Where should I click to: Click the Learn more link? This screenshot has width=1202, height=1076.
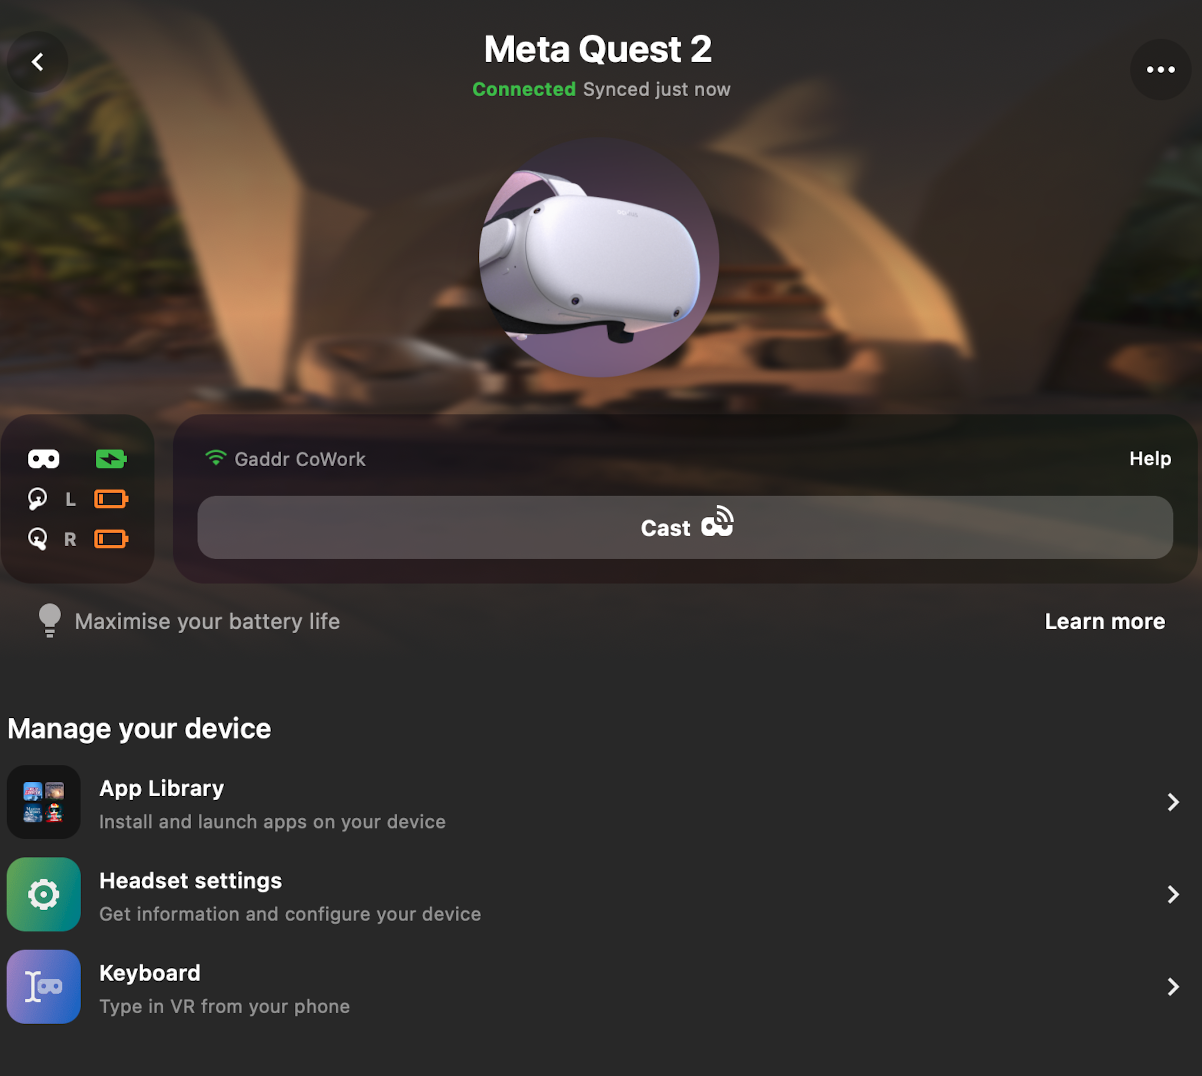coord(1105,621)
